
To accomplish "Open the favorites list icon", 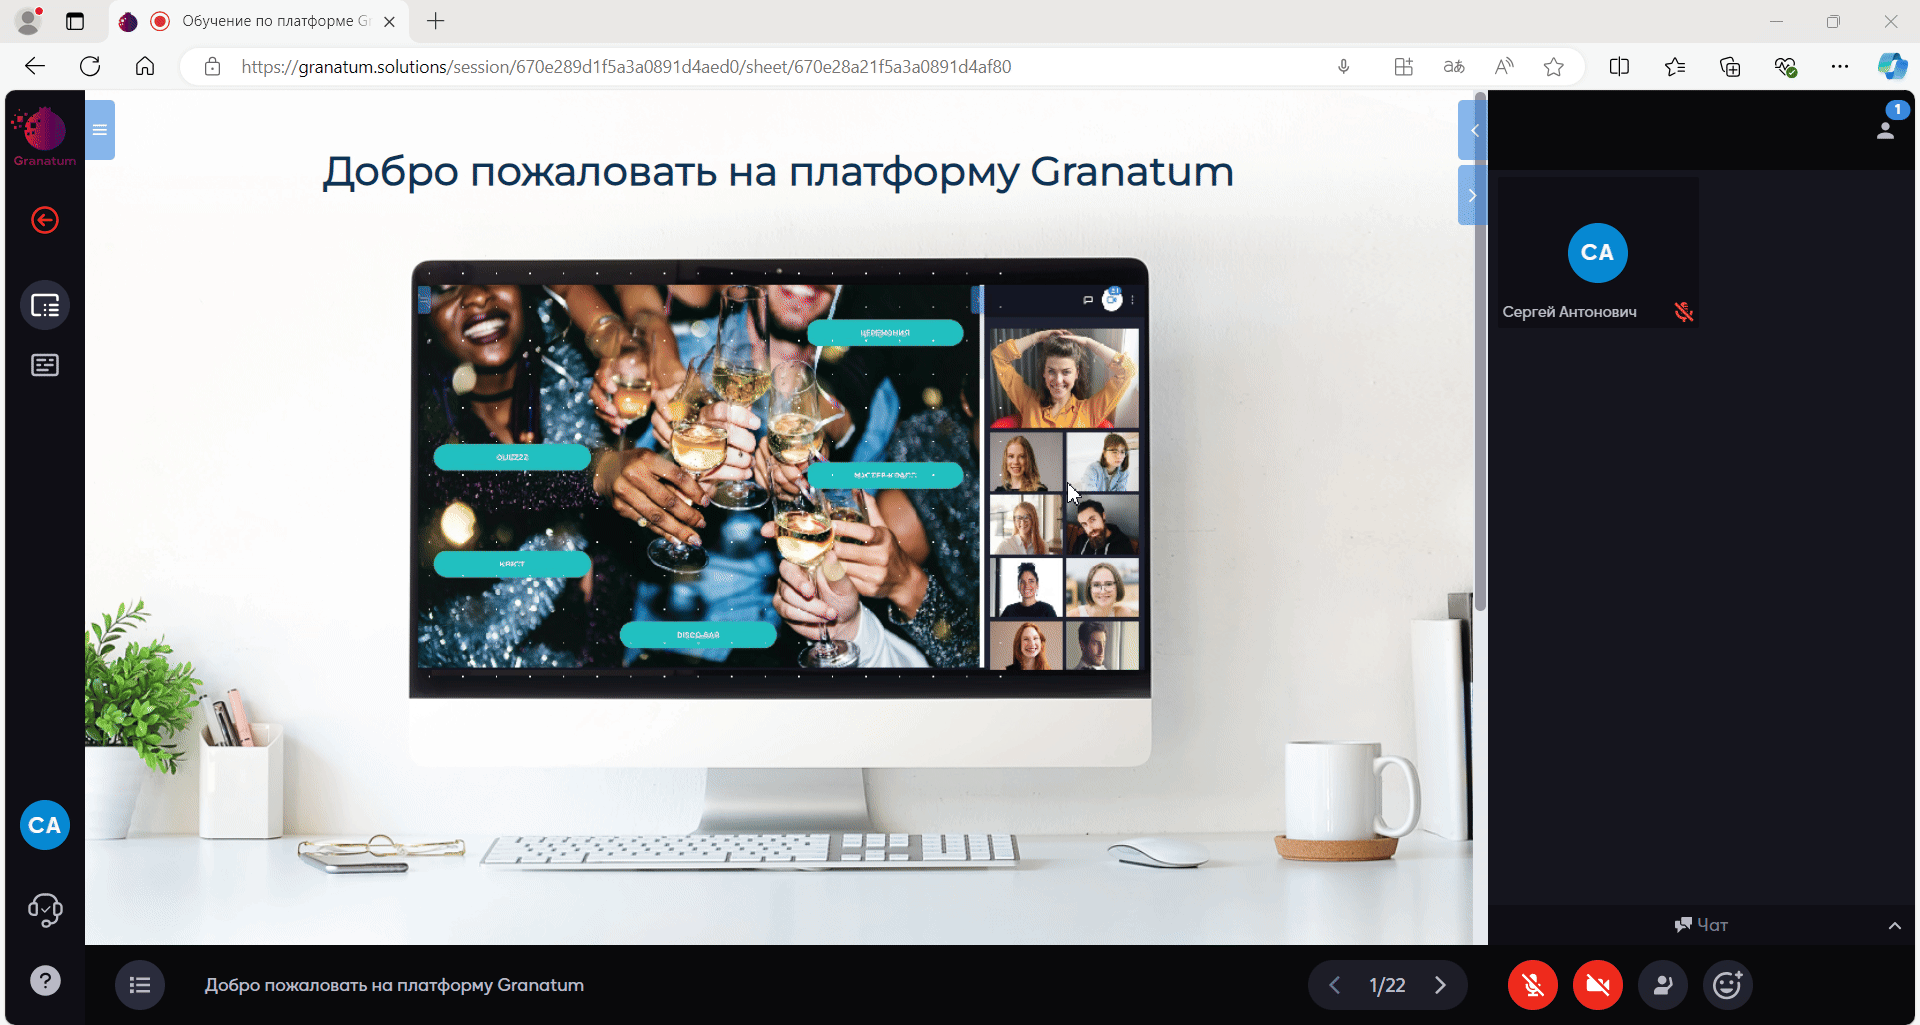I will 1675,67.
